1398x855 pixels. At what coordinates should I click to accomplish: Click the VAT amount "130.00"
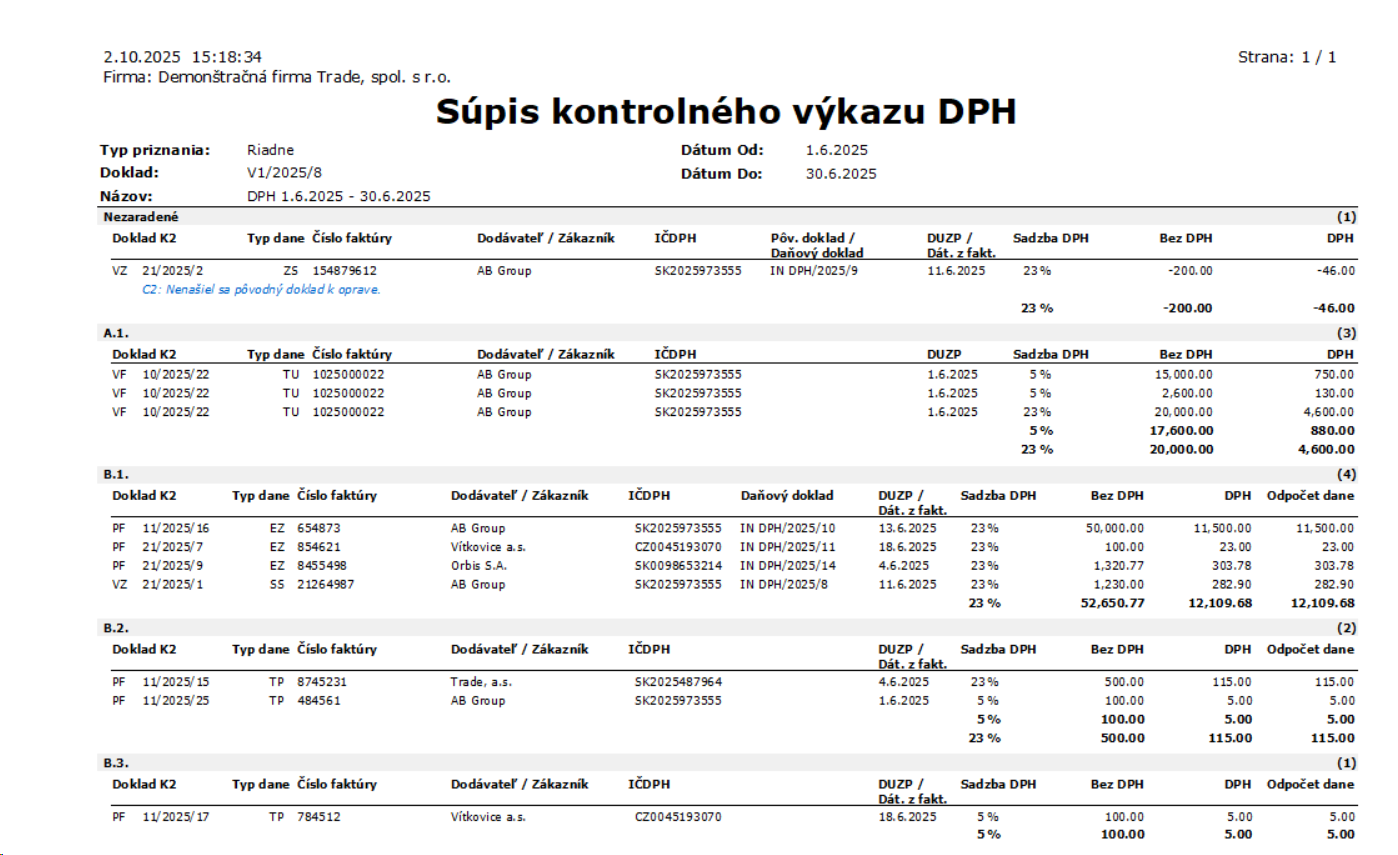(x=1335, y=393)
